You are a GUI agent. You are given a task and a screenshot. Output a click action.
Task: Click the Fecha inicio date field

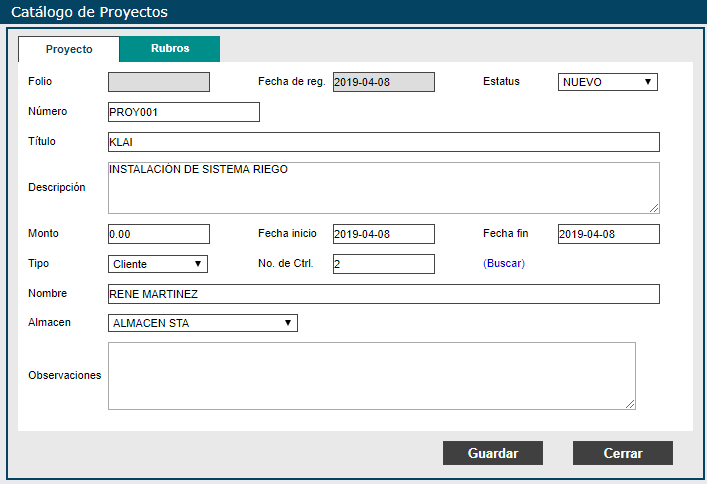[383, 234]
